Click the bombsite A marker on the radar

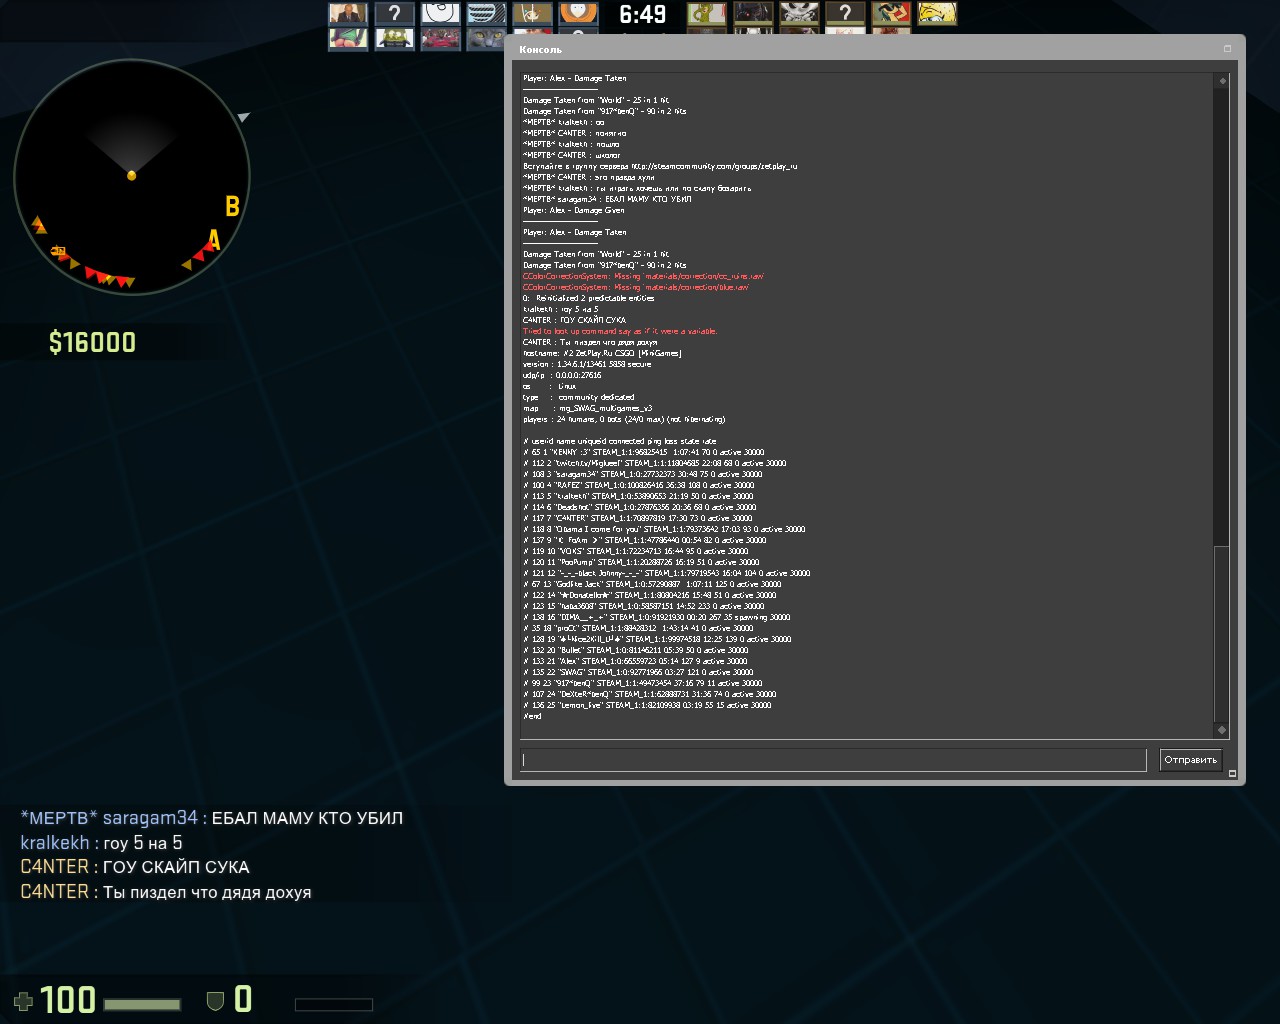point(213,240)
